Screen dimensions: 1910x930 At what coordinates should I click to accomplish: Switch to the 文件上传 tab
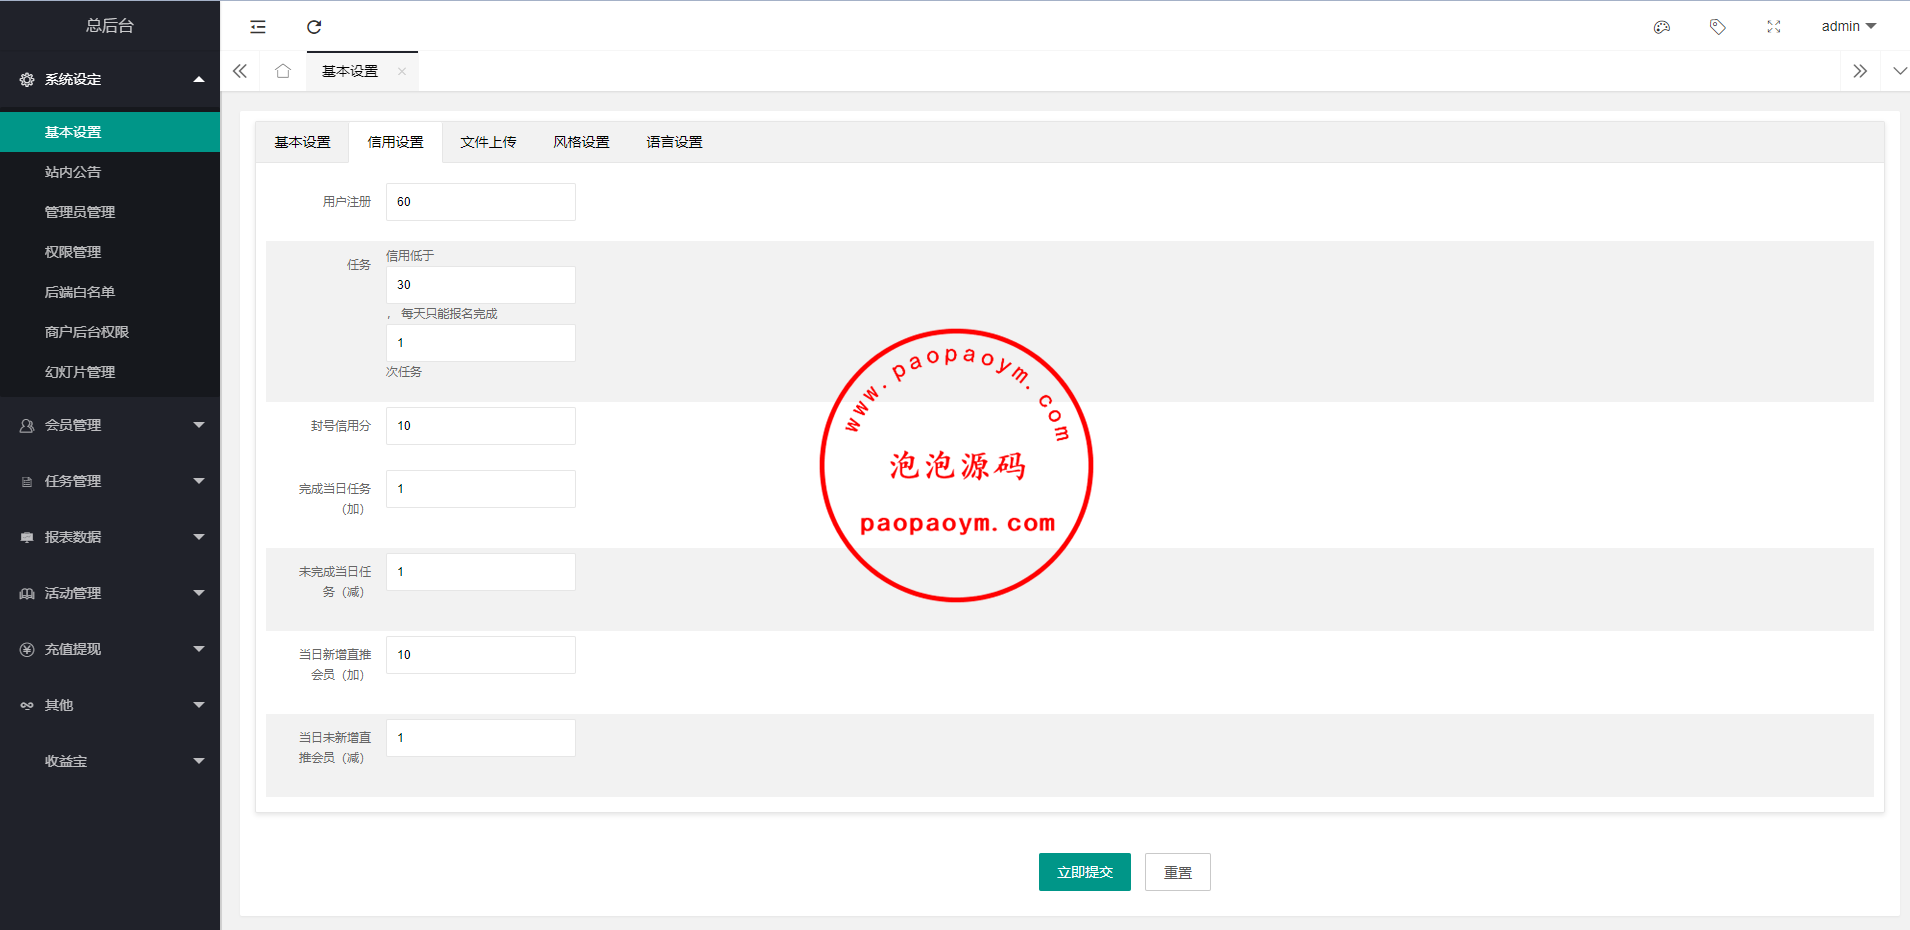click(x=488, y=142)
